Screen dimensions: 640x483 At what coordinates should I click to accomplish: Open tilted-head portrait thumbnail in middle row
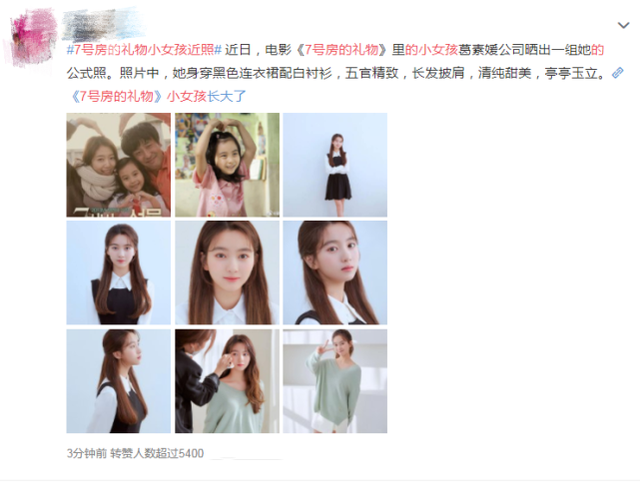pyautogui.click(x=335, y=273)
